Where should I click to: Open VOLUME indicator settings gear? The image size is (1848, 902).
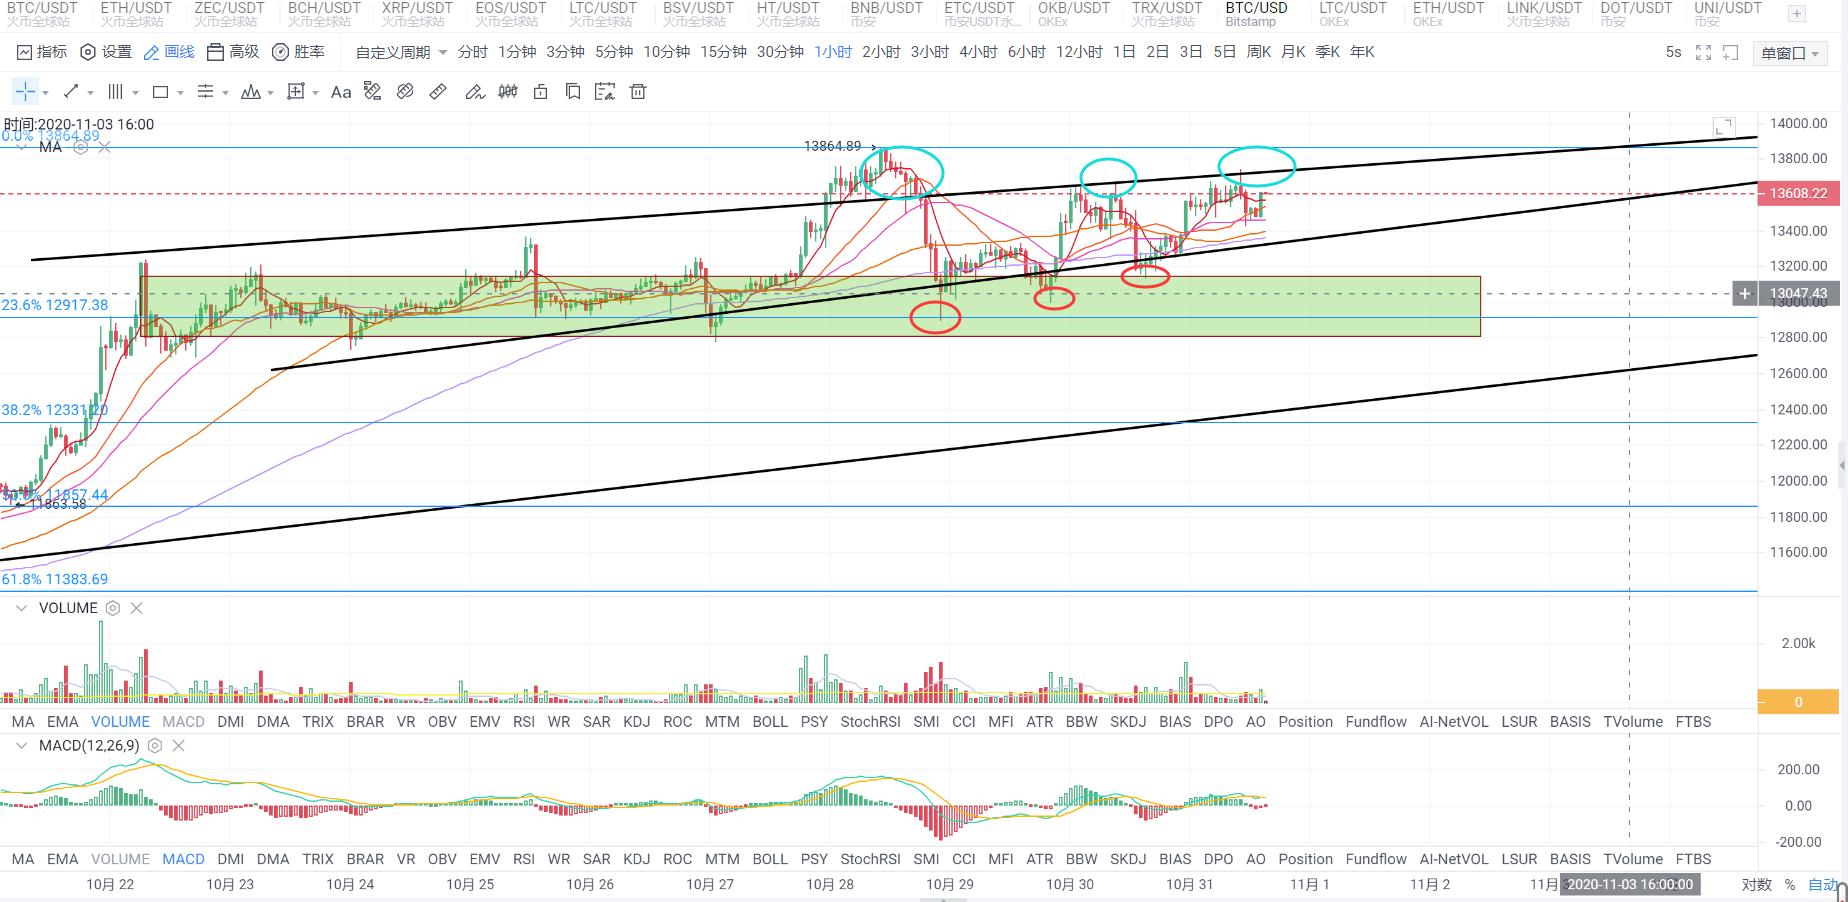pos(113,608)
